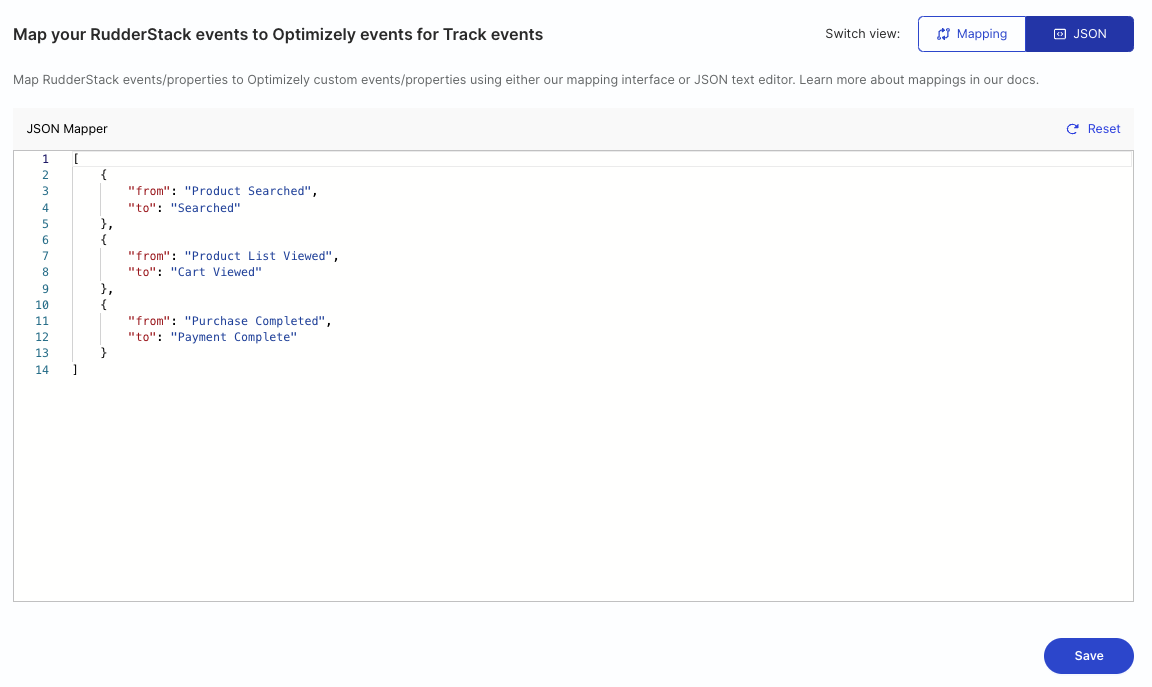Click the "Cart Viewed" value
Viewport: 1152px width, 687px height.
pos(216,272)
